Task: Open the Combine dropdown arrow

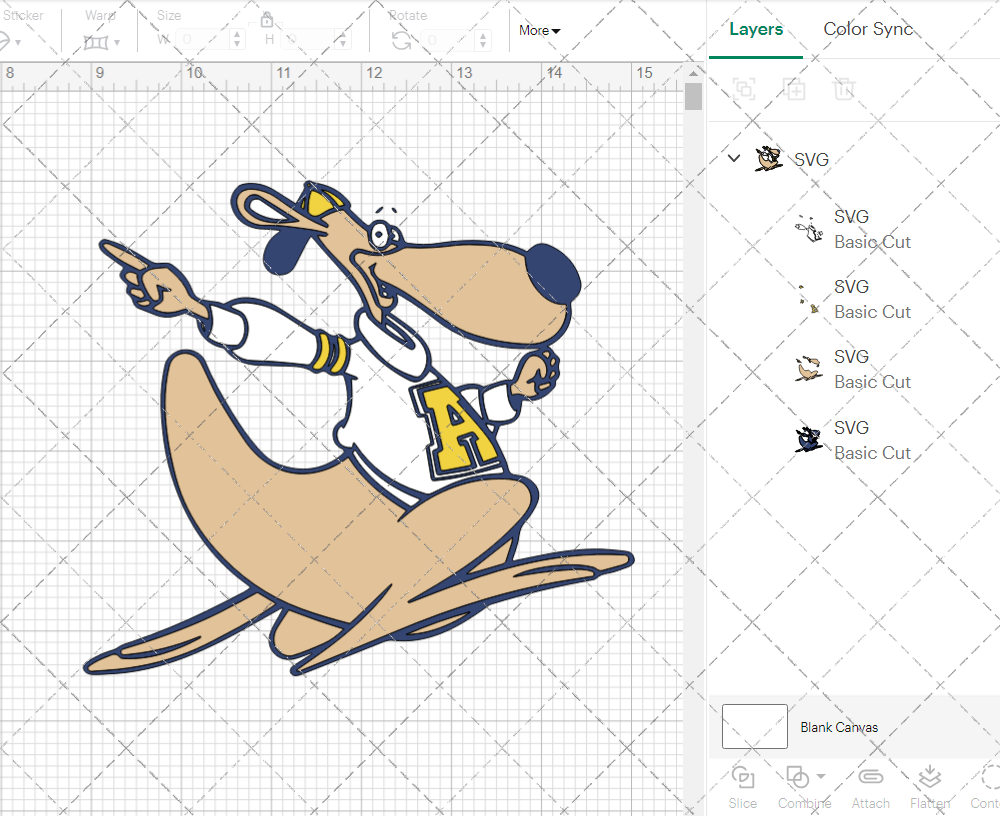Action: 821,776
